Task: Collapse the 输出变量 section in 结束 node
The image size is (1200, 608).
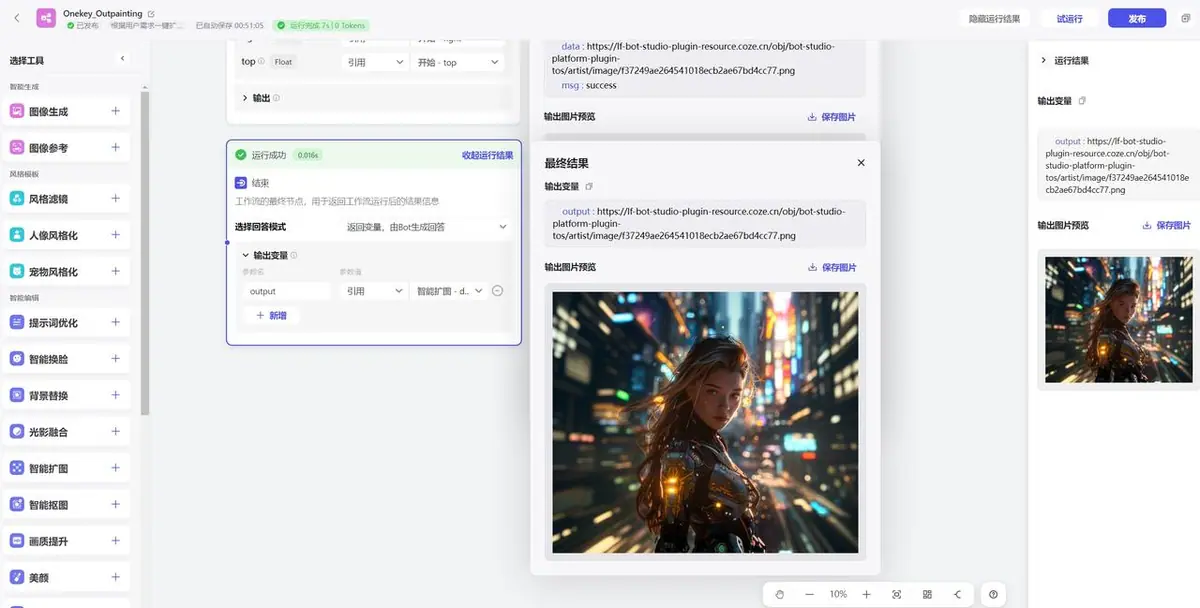Action: point(246,255)
